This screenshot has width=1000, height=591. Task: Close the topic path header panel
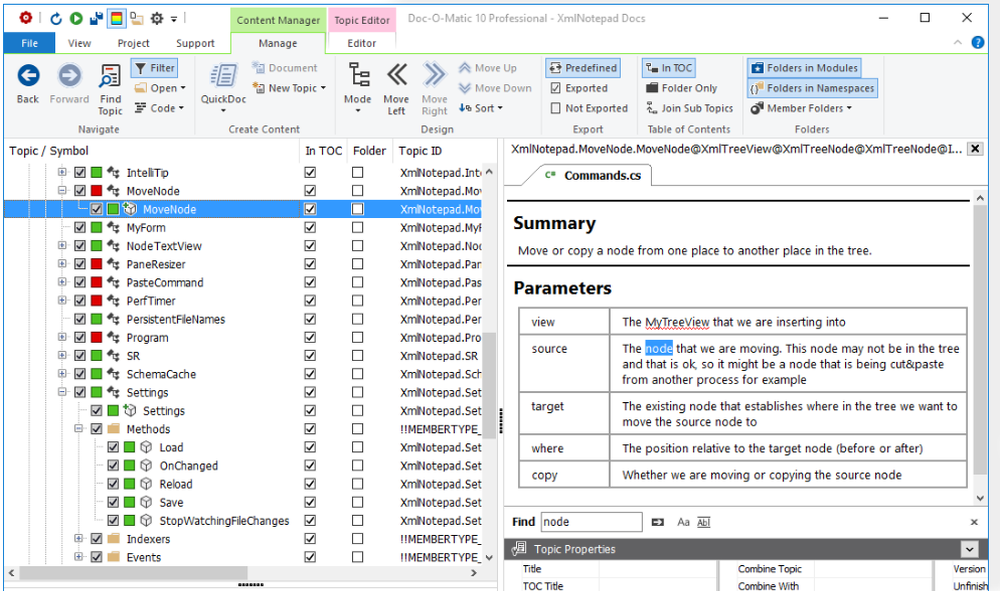[975, 149]
